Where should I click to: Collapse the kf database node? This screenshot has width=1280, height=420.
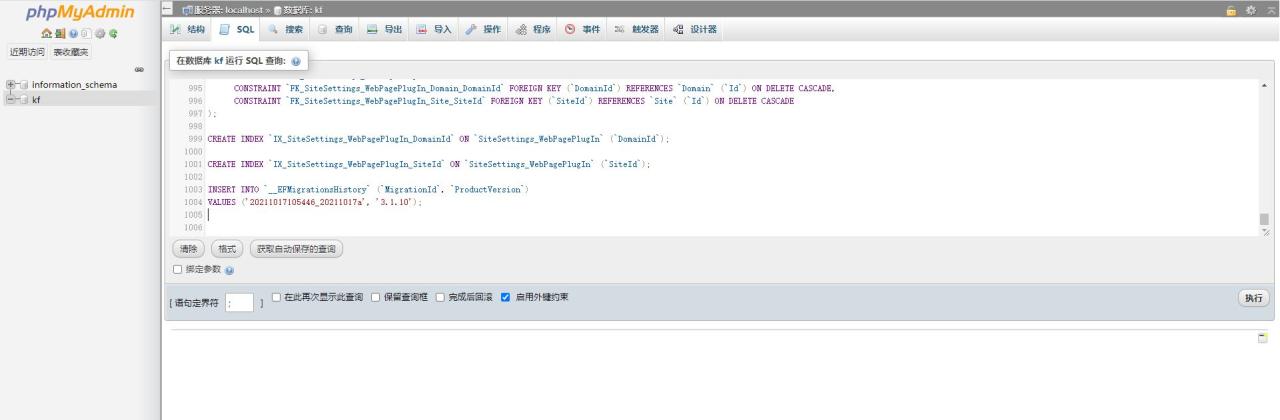(x=10, y=99)
